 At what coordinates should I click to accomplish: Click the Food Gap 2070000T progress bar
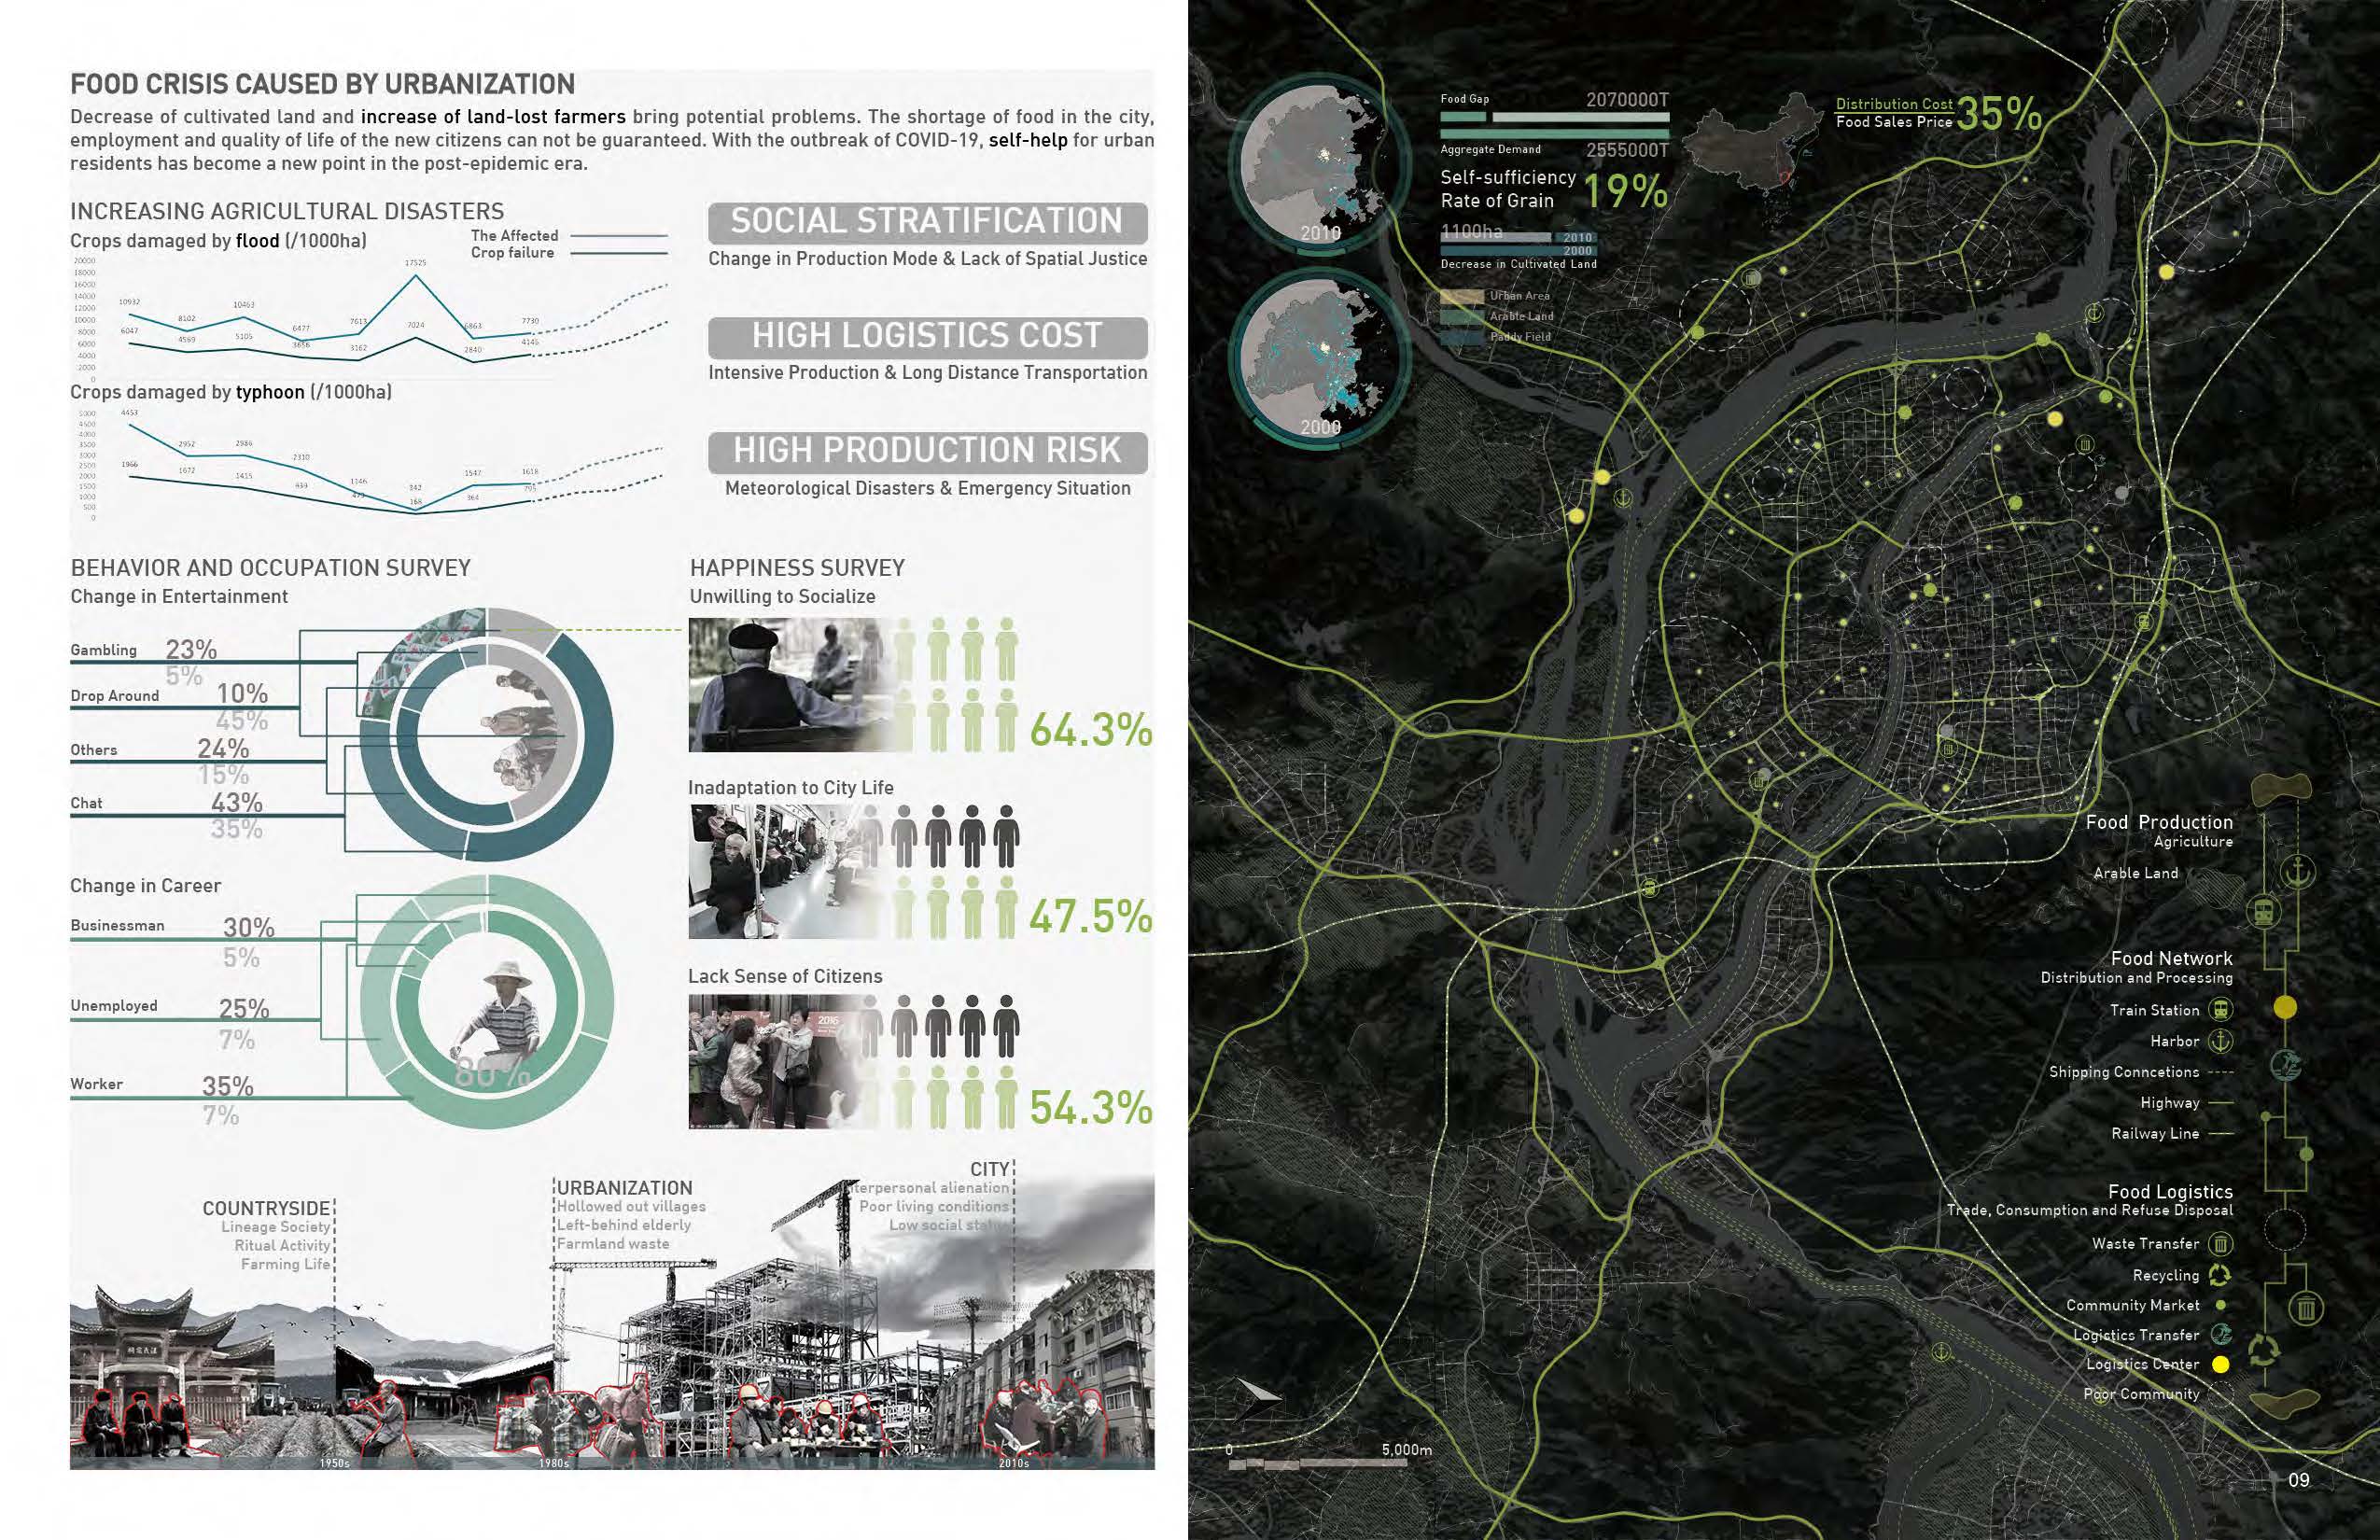pyautogui.click(x=1554, y=117)
